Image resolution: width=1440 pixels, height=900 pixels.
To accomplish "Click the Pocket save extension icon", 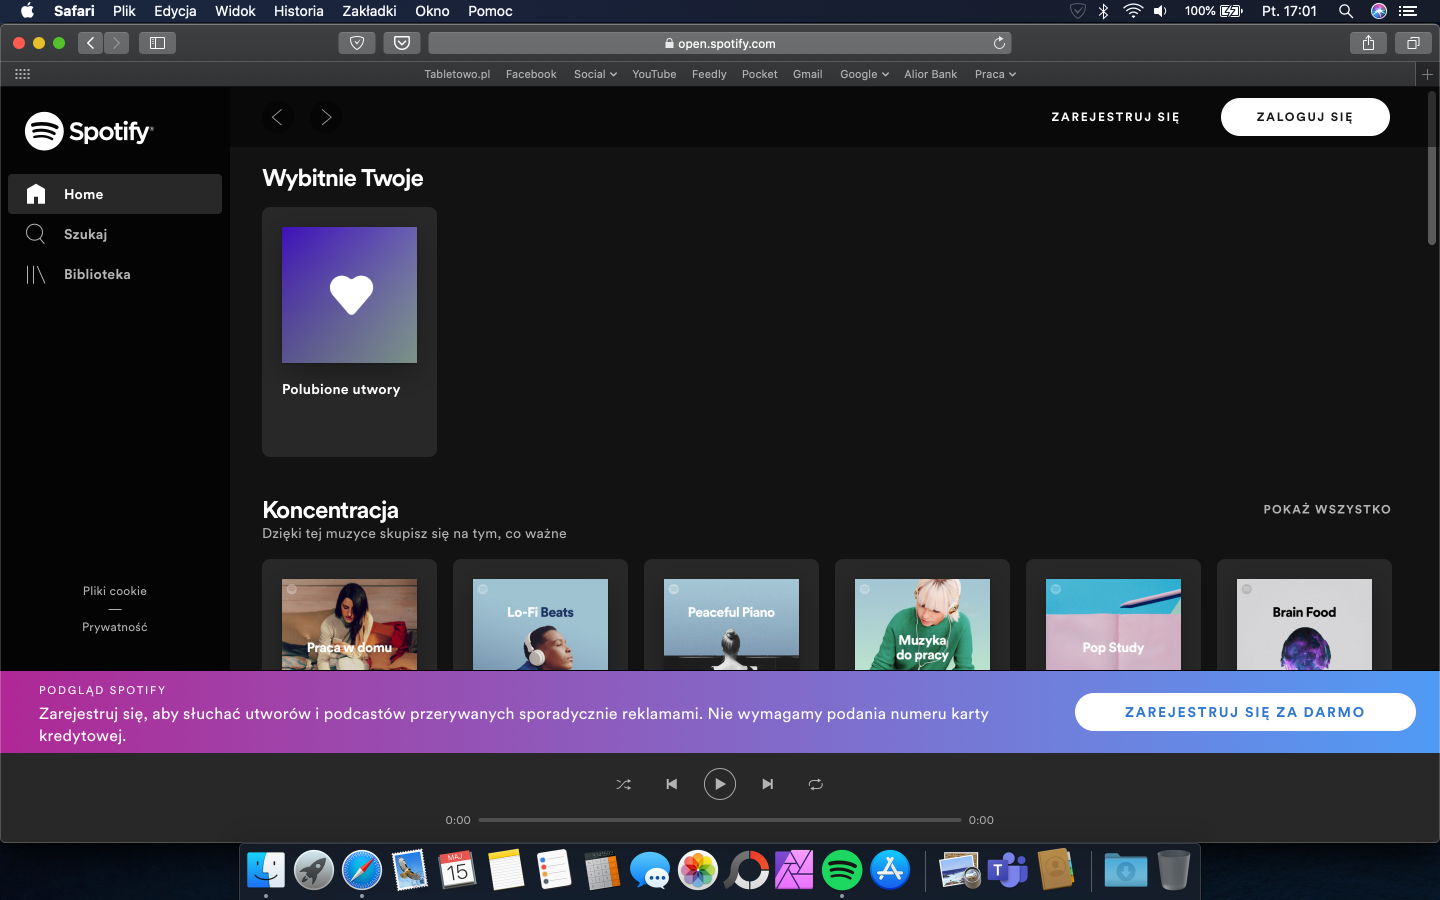I will (x=402, y=43).
